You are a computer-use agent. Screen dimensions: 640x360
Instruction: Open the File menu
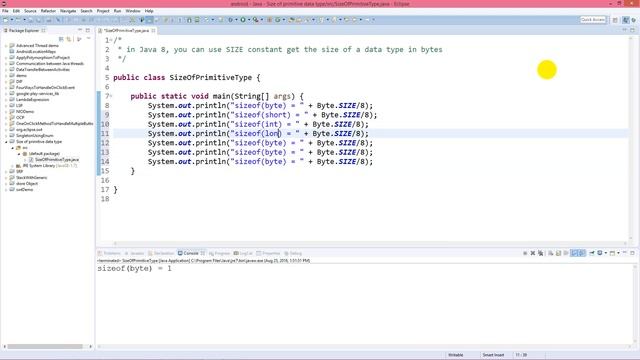click(x=5, y=11)
